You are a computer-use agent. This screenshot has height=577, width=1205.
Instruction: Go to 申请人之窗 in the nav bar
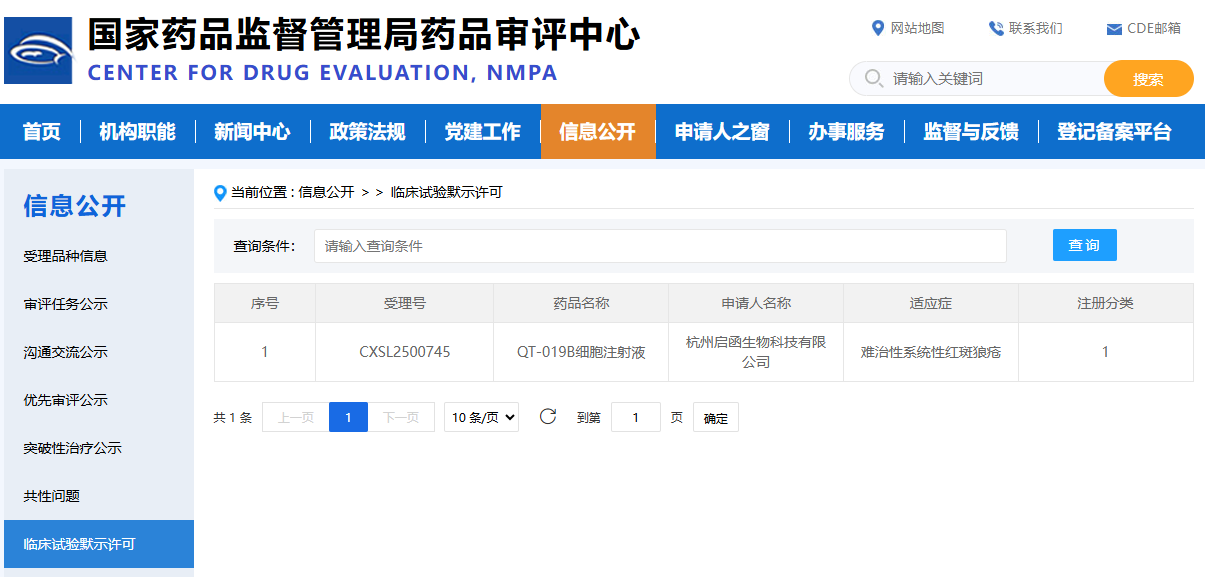click(721, 132)
